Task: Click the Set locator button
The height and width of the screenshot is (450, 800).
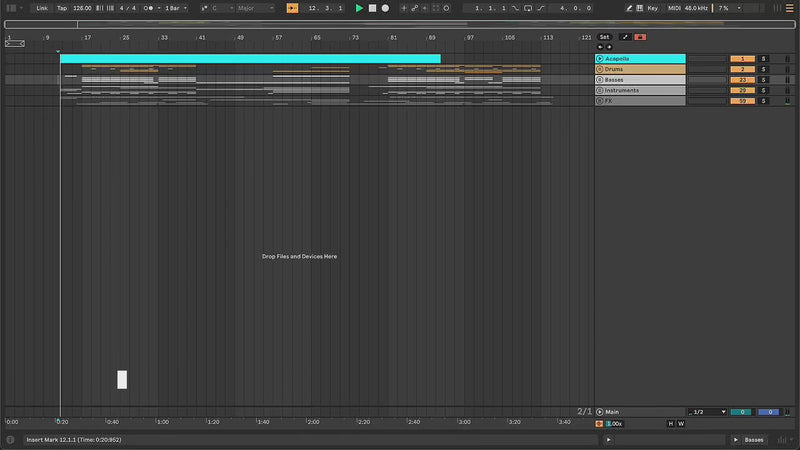Action: tap(604, 37)
